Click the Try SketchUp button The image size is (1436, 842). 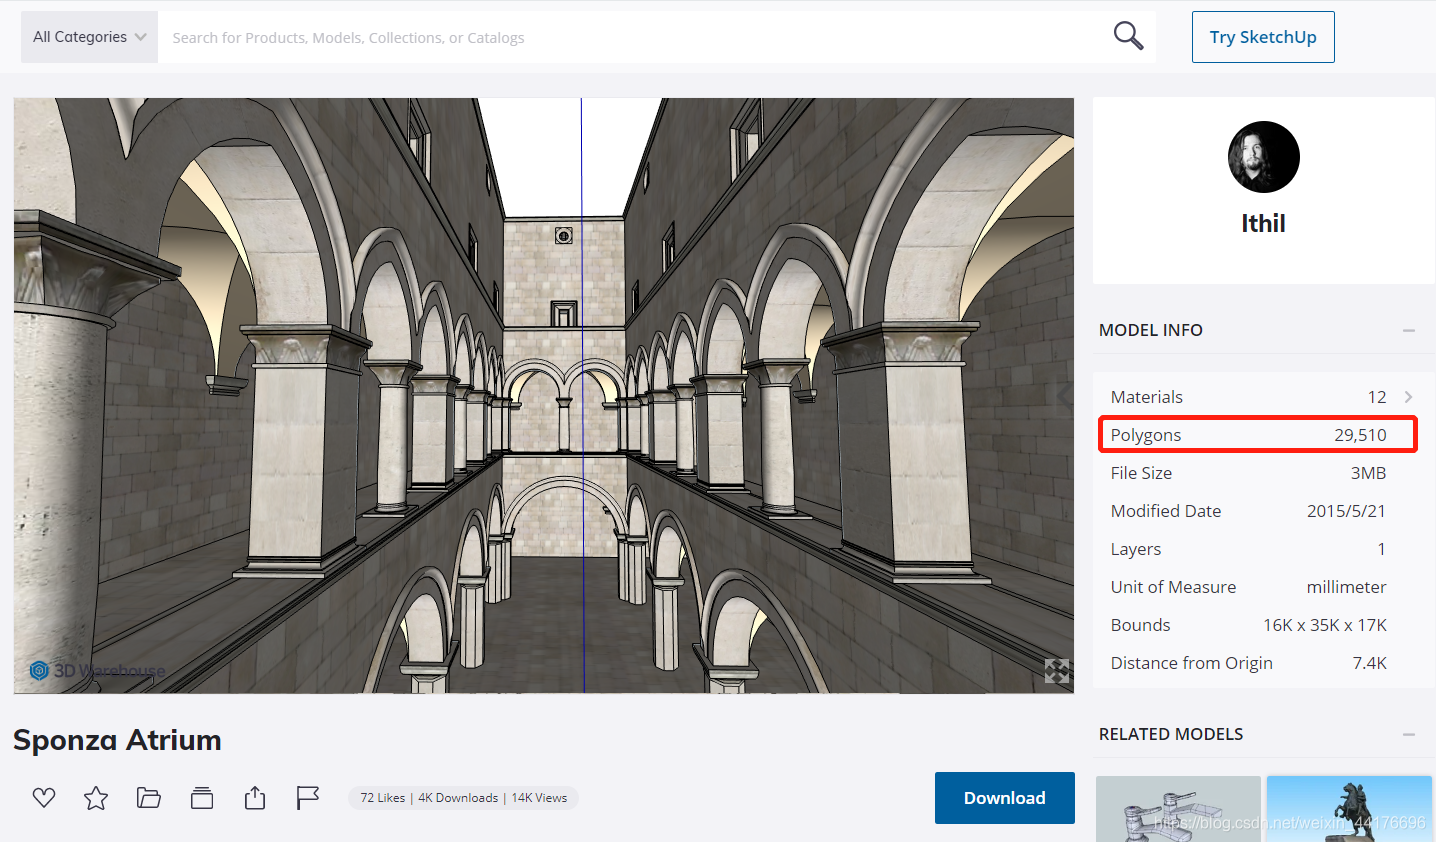tap(1263, 37)
